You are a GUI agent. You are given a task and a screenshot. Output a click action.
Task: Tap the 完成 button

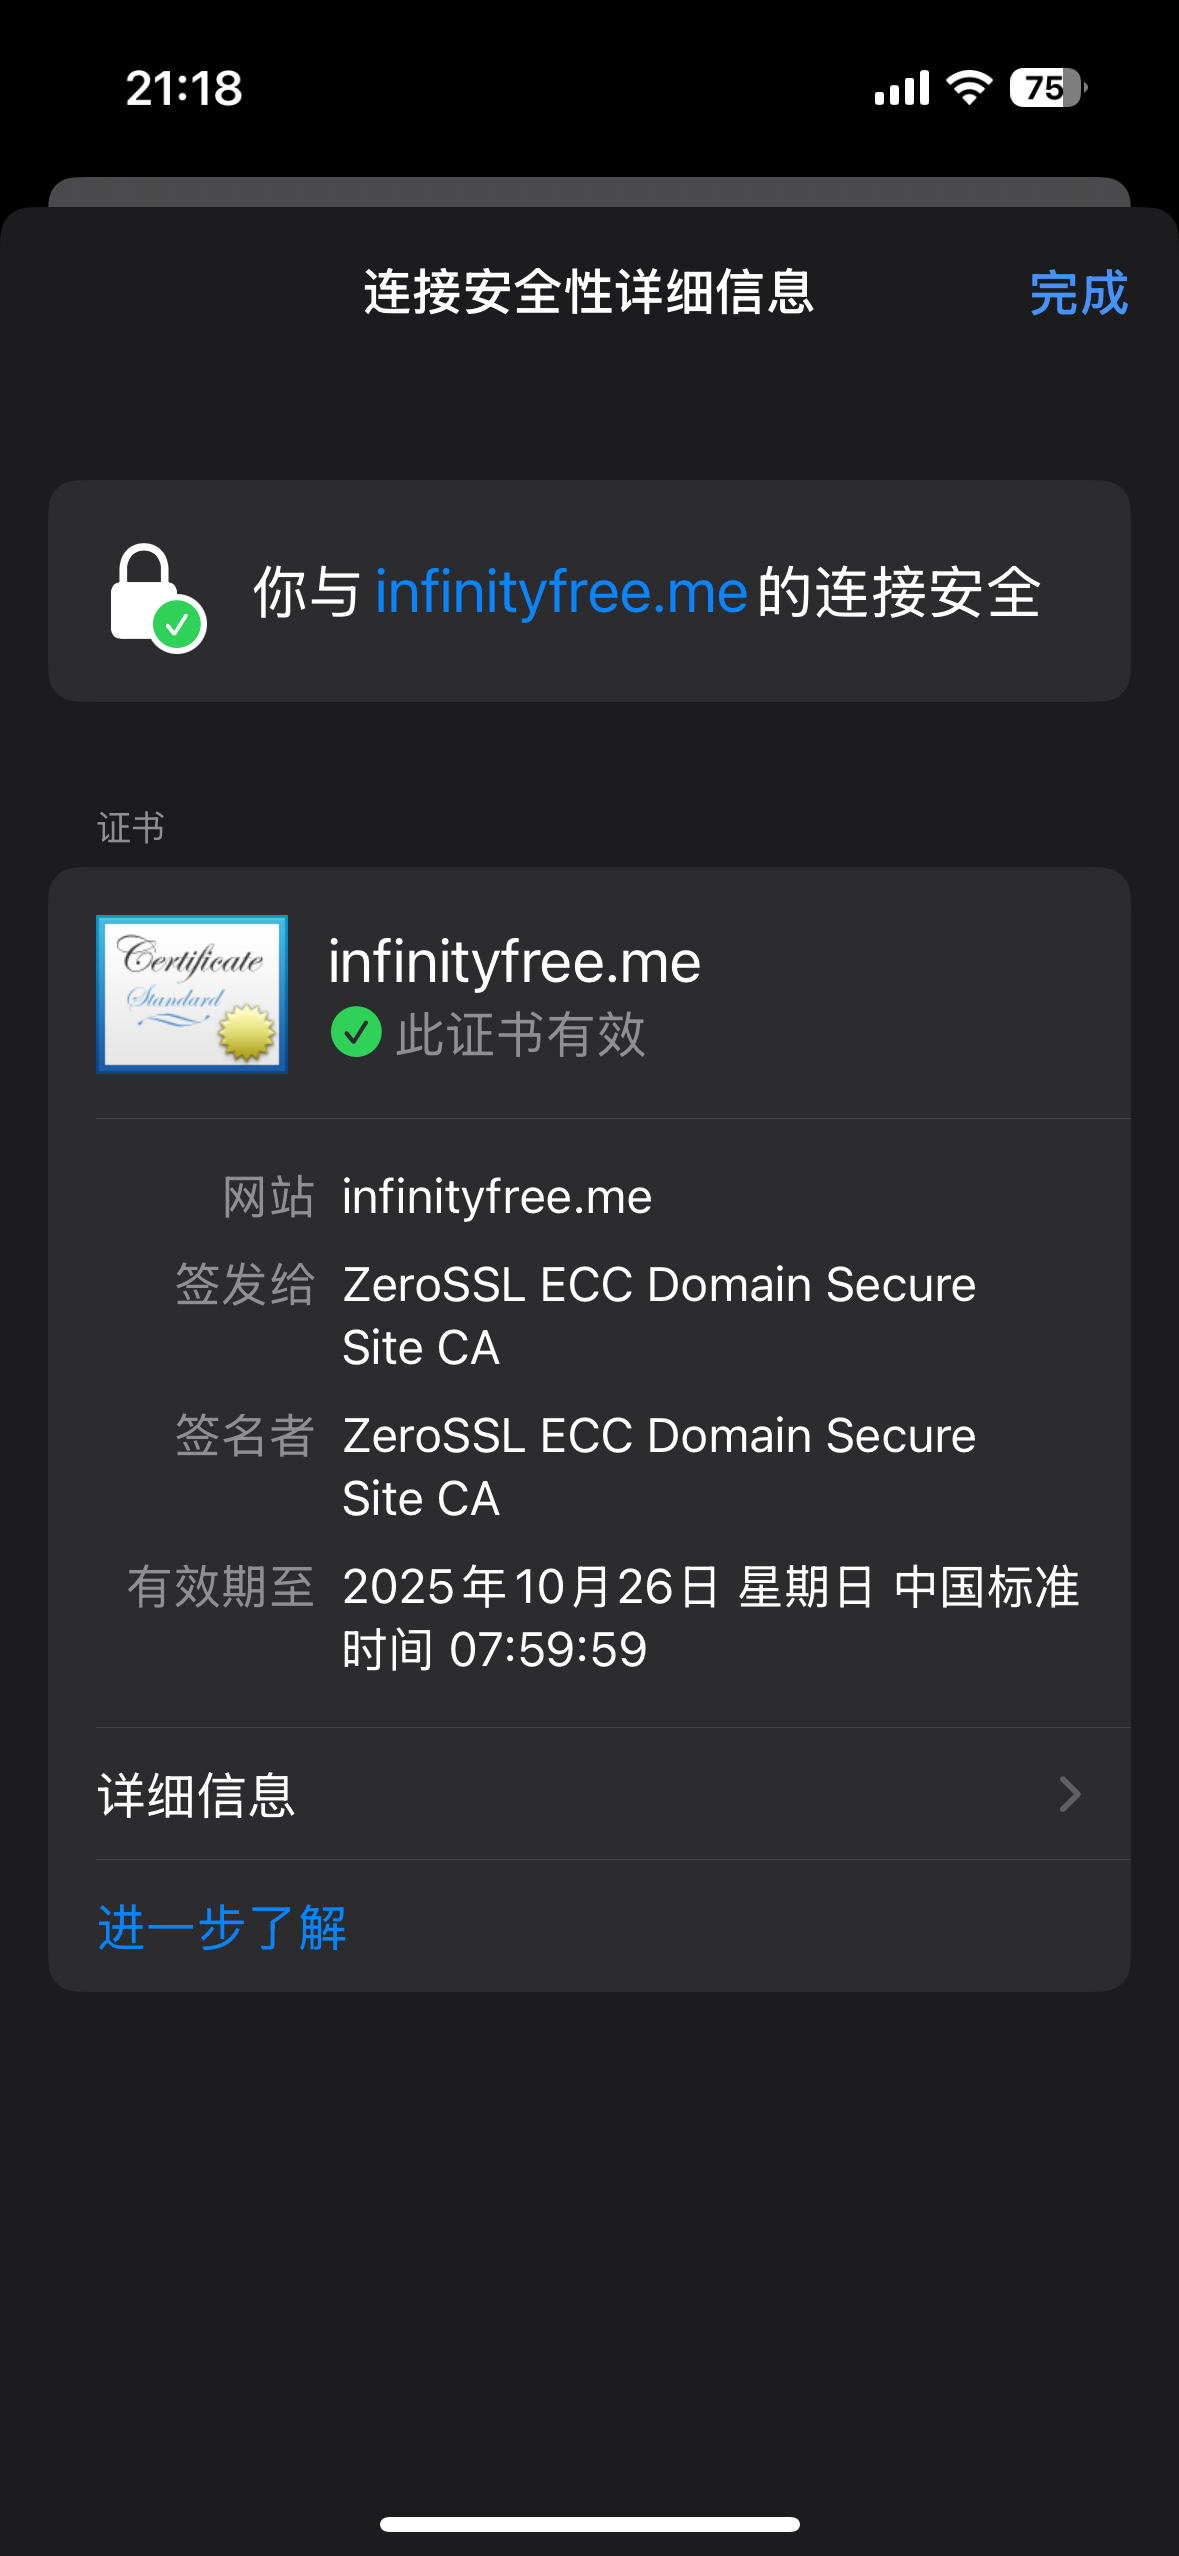(x=1078, y=293)
